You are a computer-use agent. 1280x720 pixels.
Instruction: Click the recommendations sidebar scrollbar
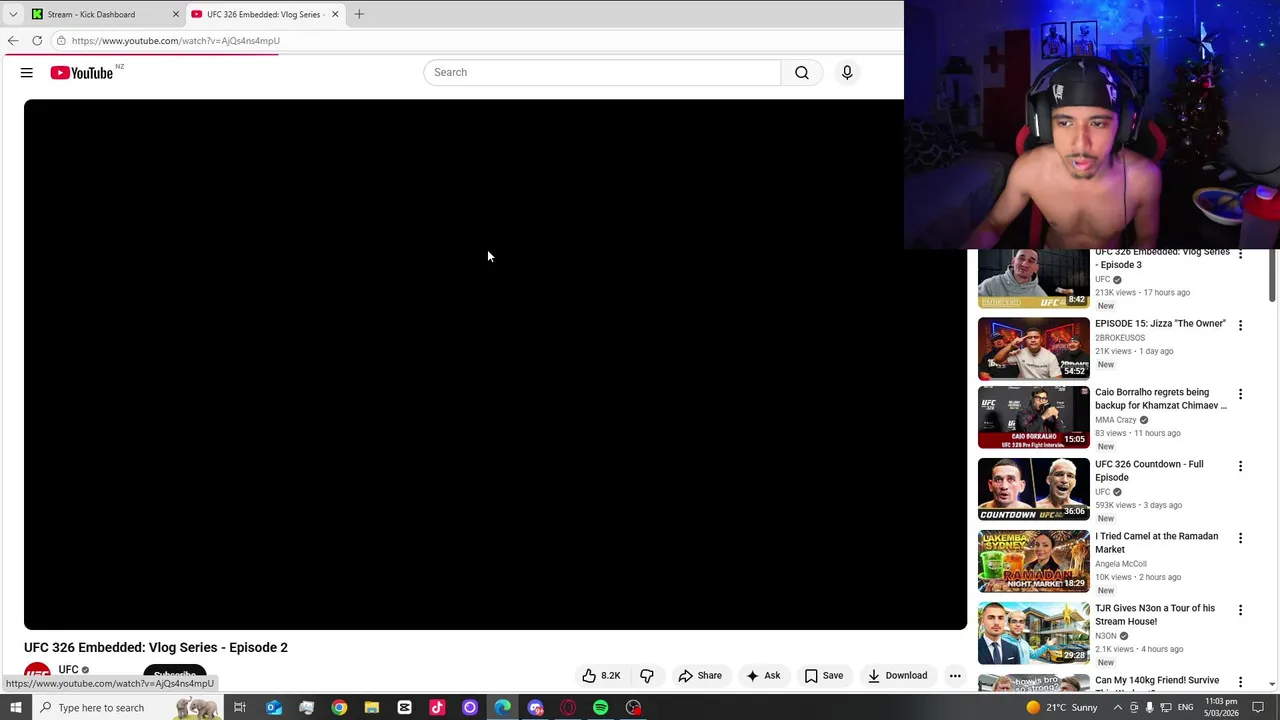click(1272, 274)
